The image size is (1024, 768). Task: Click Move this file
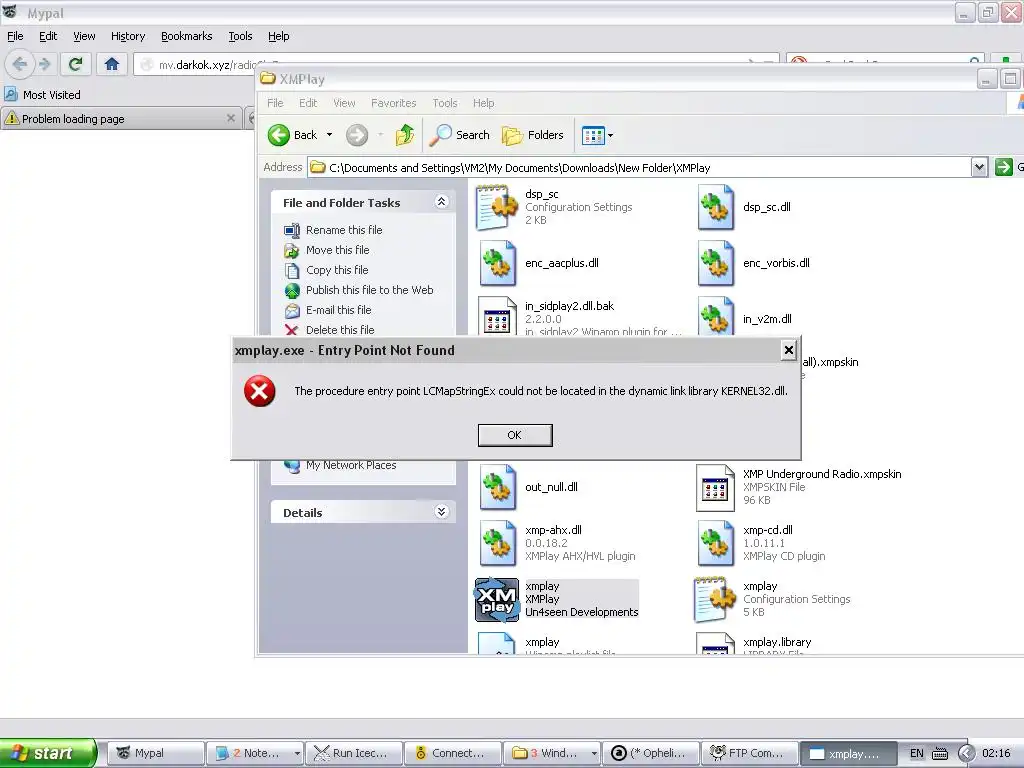point(337,250)
